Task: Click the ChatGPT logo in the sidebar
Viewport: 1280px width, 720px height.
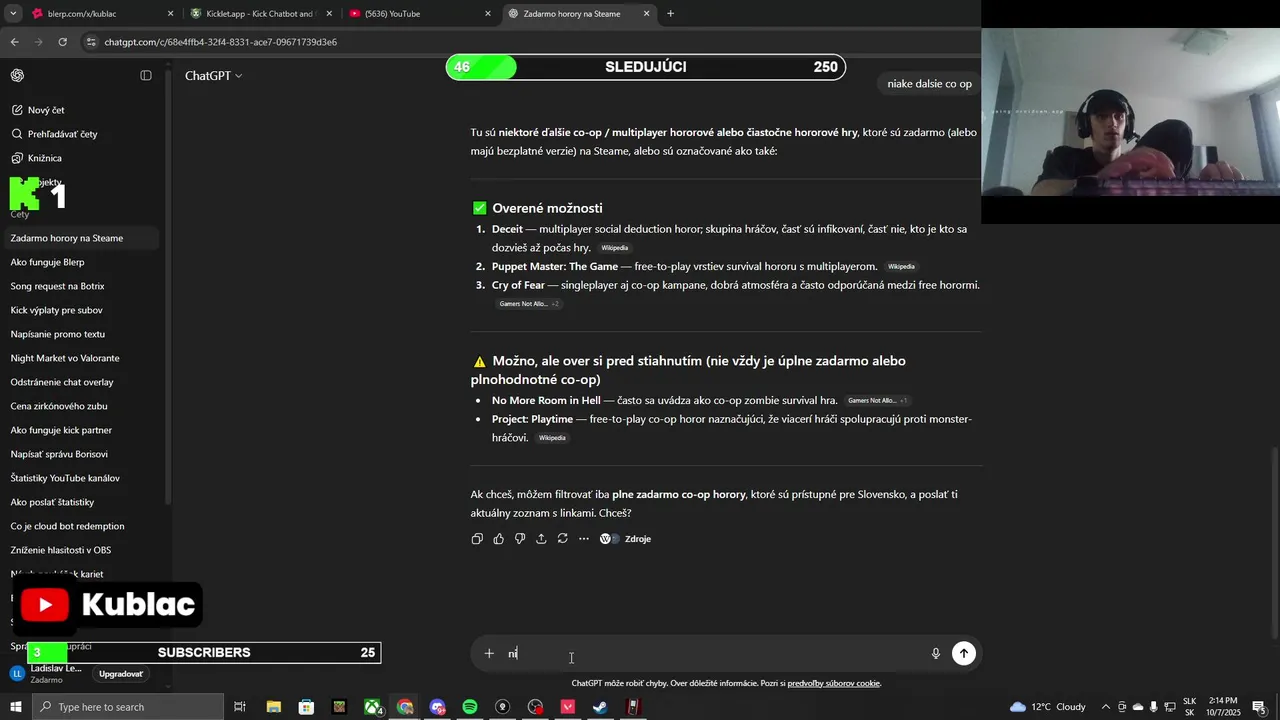Action: [17, 75]
